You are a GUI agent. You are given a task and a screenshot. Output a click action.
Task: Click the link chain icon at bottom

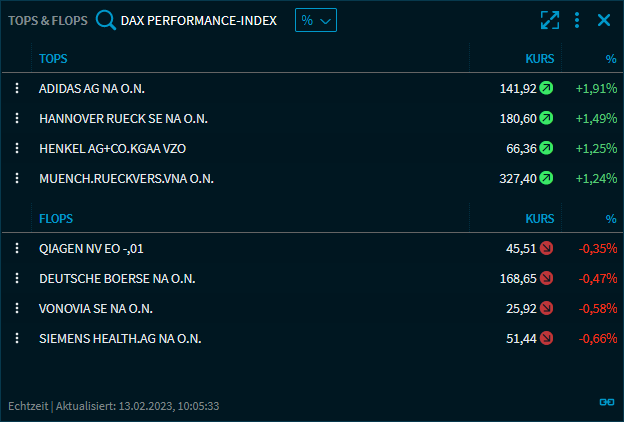pyautogui.click(x=606, y=402)
